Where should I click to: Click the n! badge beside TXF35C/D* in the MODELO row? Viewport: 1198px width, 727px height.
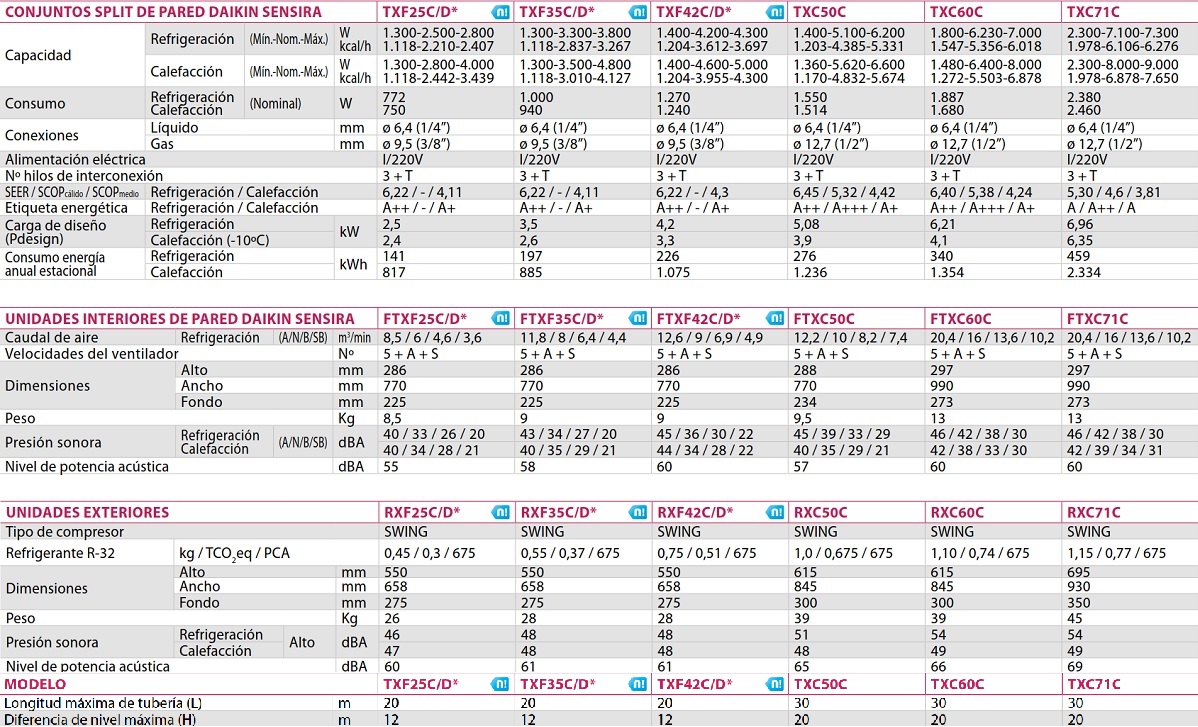(x=637, y=684)
